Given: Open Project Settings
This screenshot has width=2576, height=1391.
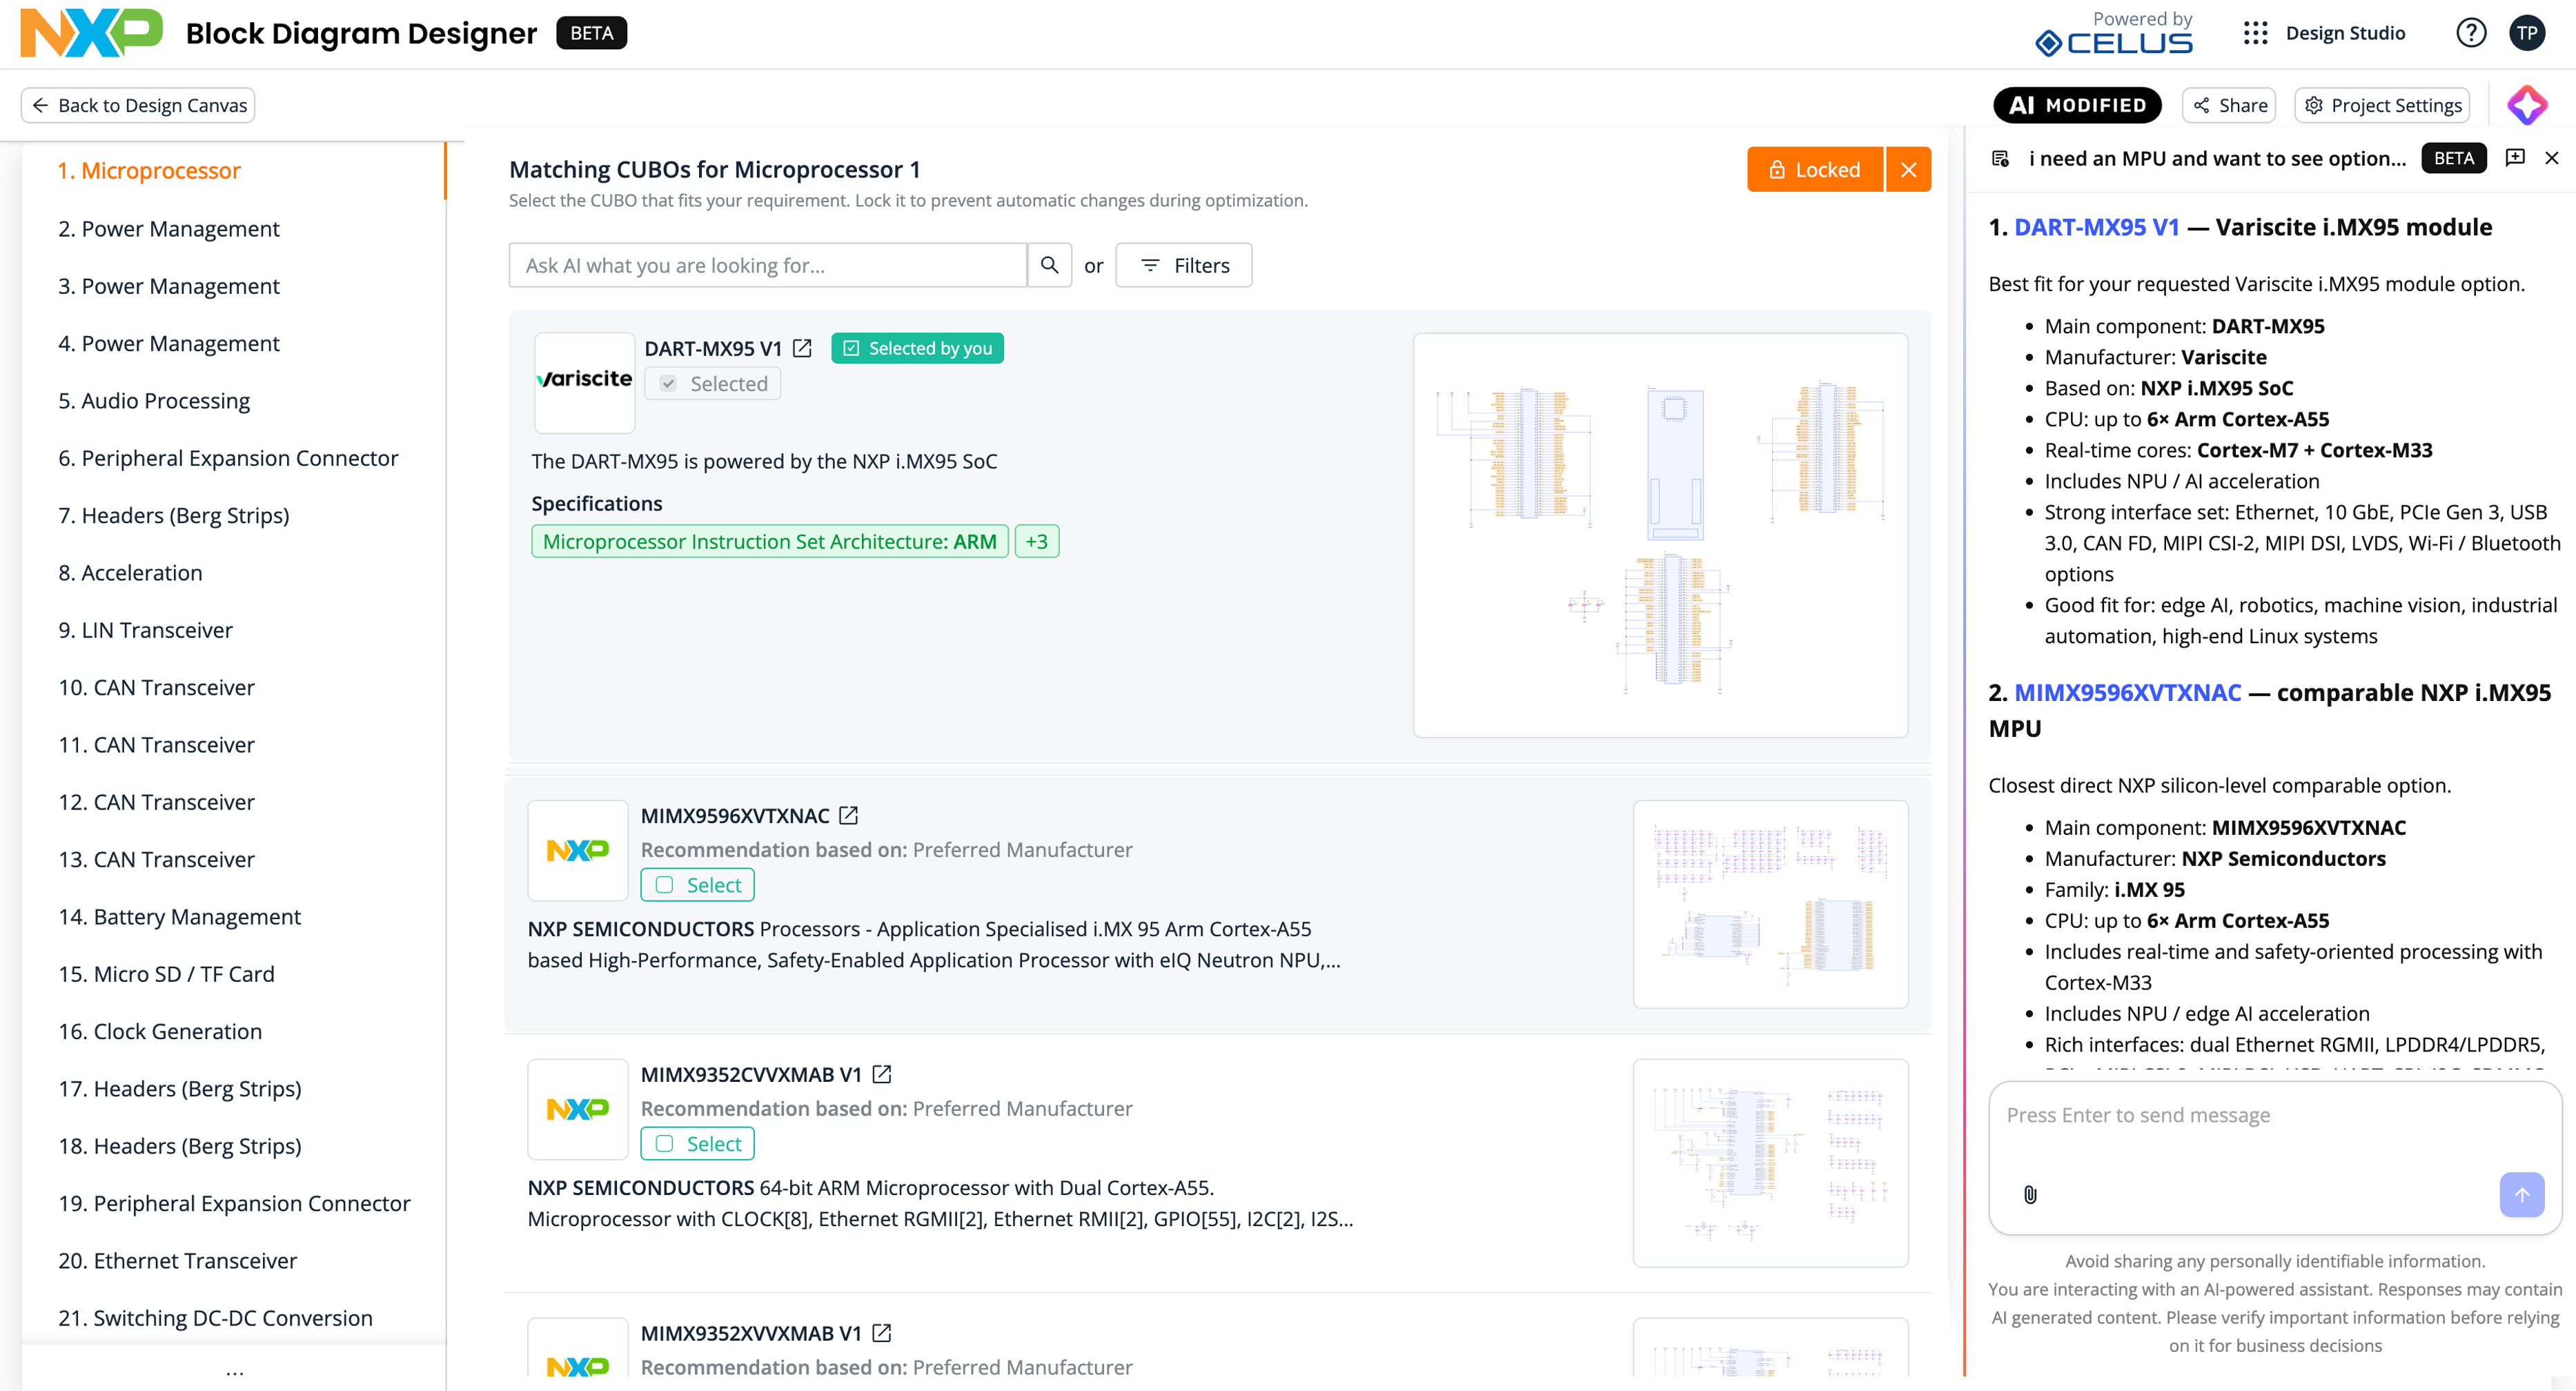Looking at the screenshot, I should click(x=2382, y=105).
